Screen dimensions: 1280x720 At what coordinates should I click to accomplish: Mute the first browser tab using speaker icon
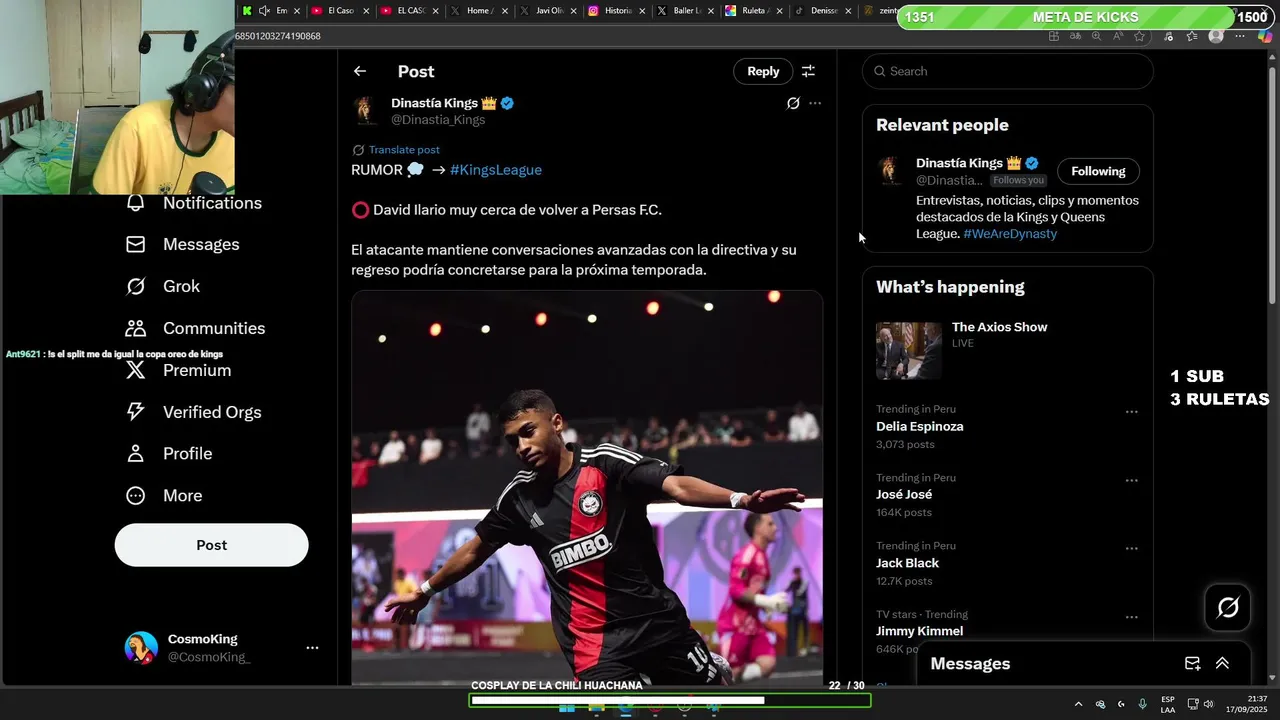[x=264, y=11]
